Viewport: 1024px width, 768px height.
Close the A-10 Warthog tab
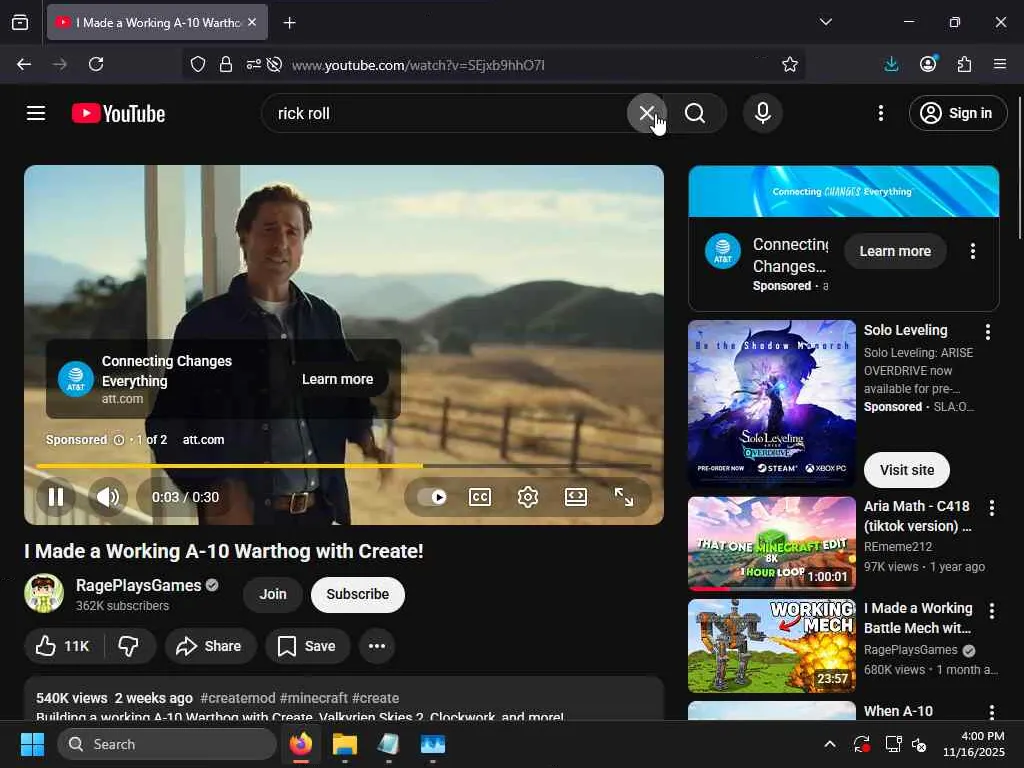[252, 22]
